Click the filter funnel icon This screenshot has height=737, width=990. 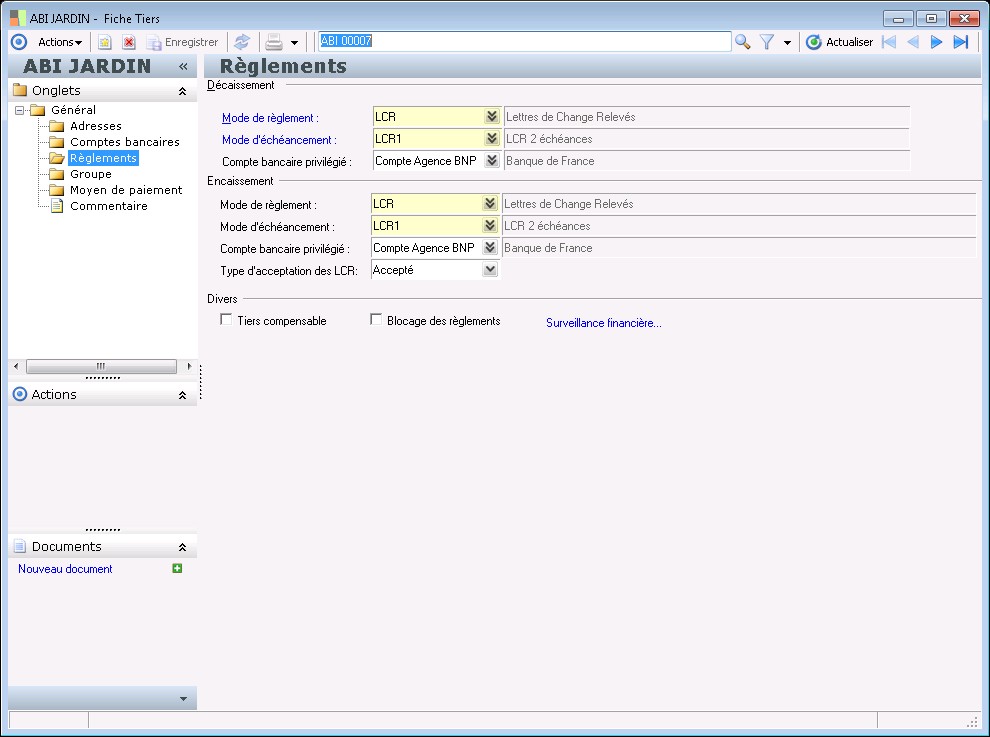(767, 42)
